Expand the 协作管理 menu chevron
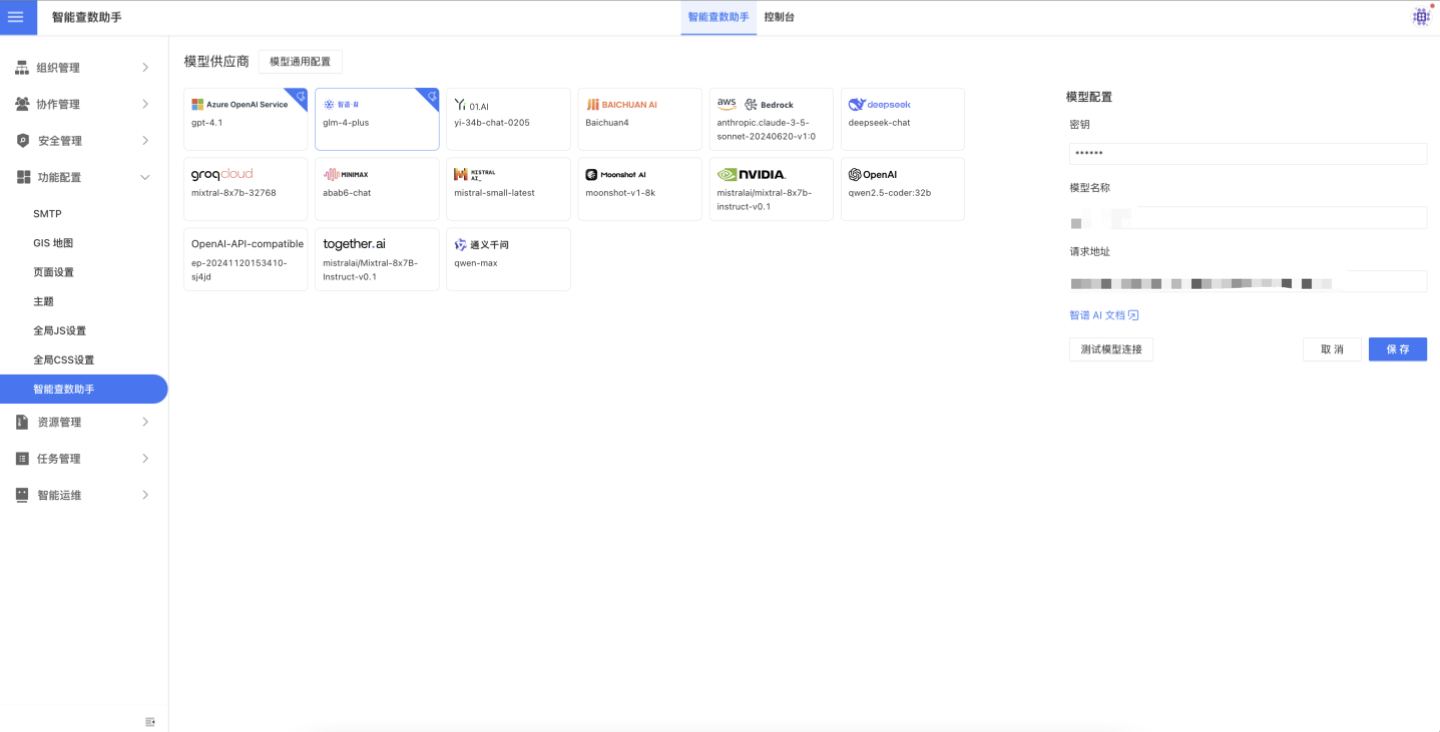The height and width of the screenshot is (732, 1440). point(145,104)
